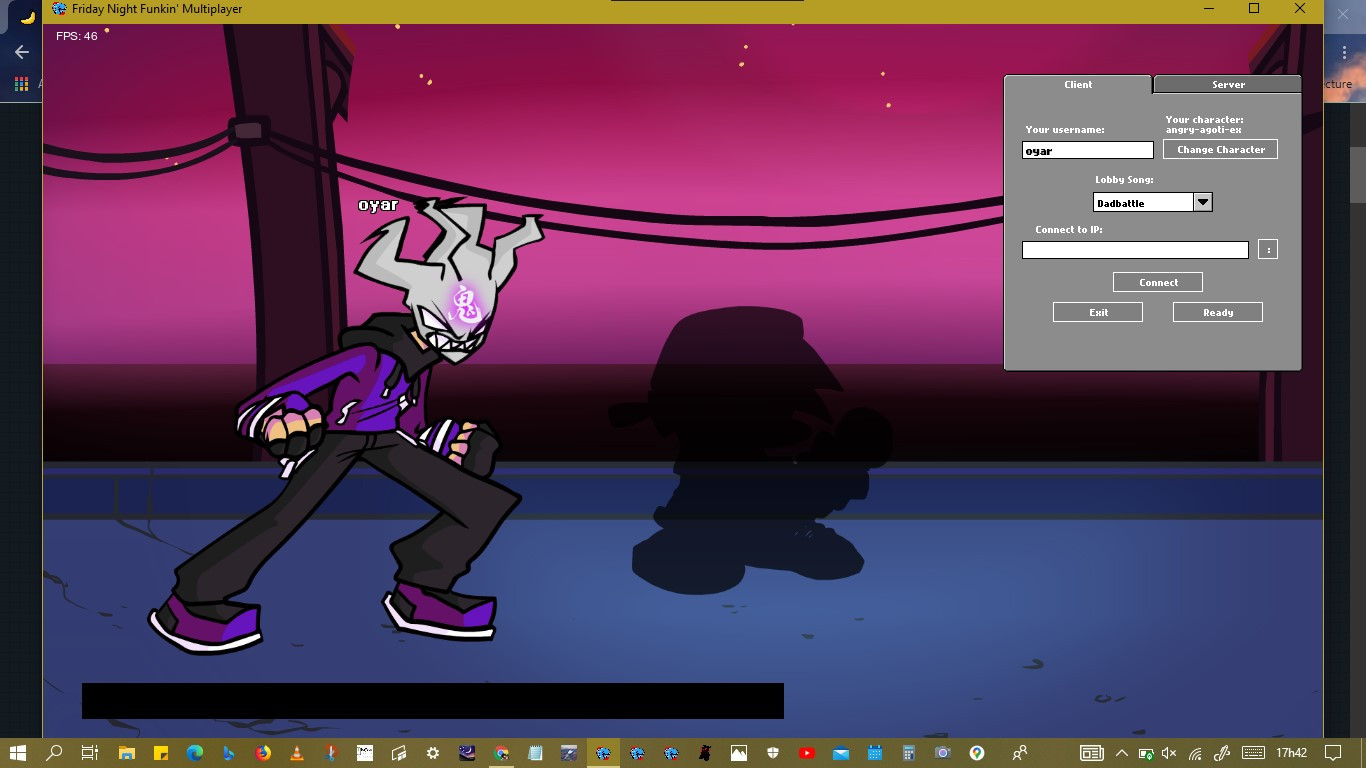Open Windows Settings gear in taskbar

(x=433, y=753)
